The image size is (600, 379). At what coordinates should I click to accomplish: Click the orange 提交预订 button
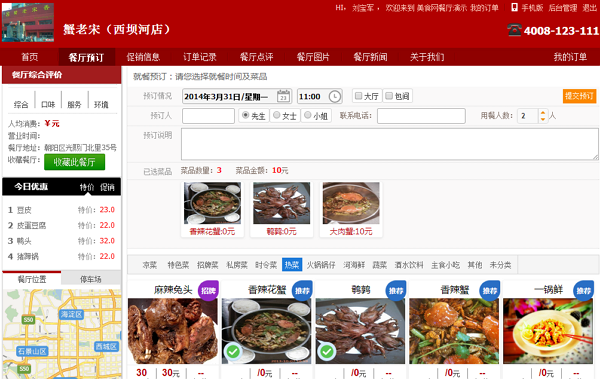coord(579,96)
